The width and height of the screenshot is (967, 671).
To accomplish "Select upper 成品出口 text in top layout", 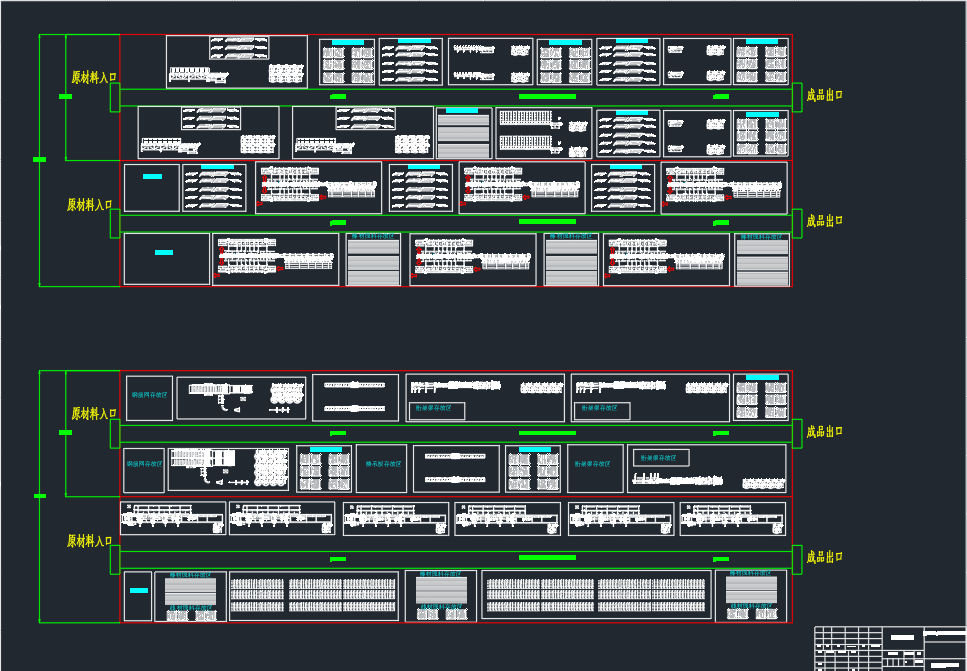I will point(825,95).
